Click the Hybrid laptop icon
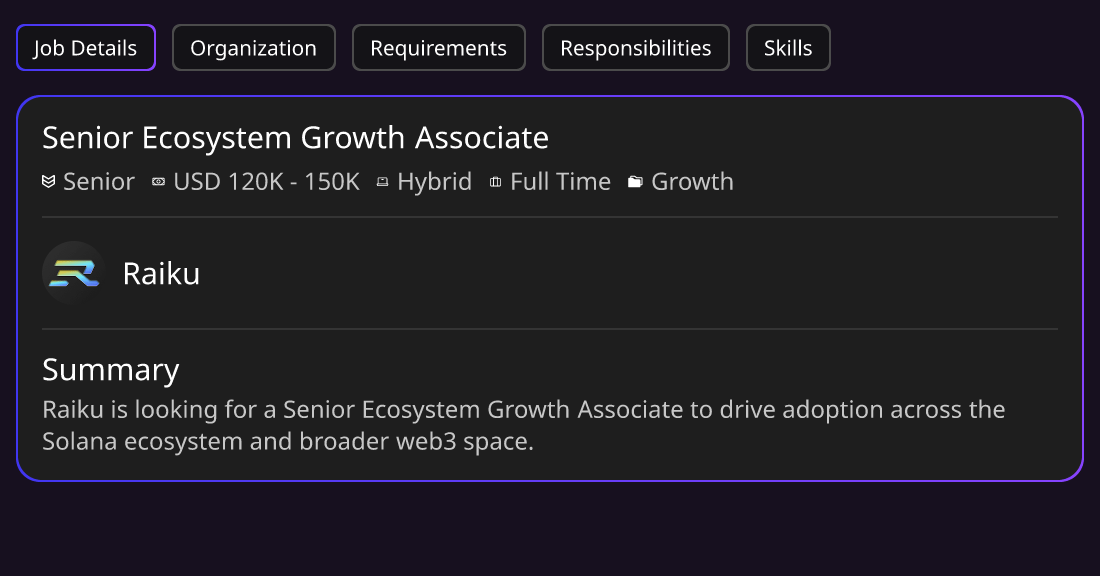Viewport: 1100px width, 576px height. click(x=382, y=182)
